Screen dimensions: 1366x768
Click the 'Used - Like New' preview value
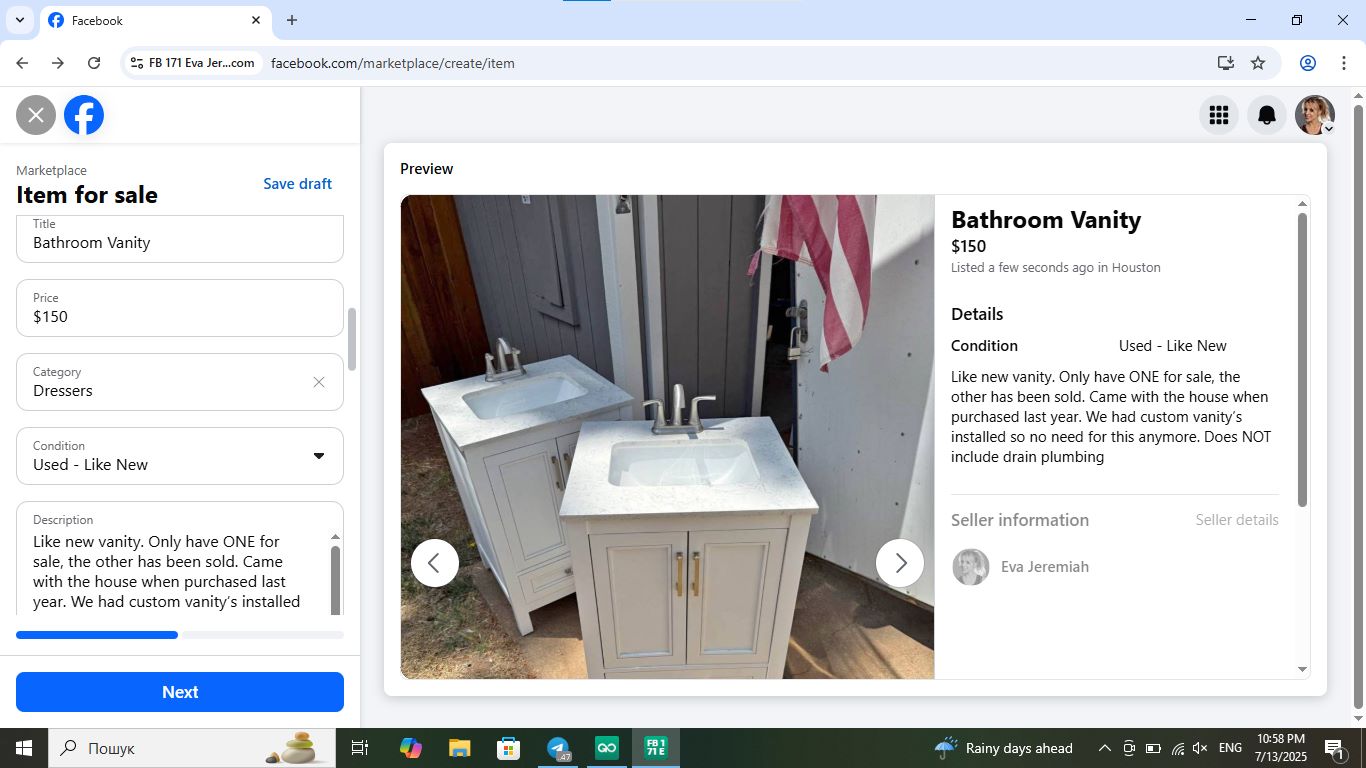[x=1173, y=346]
